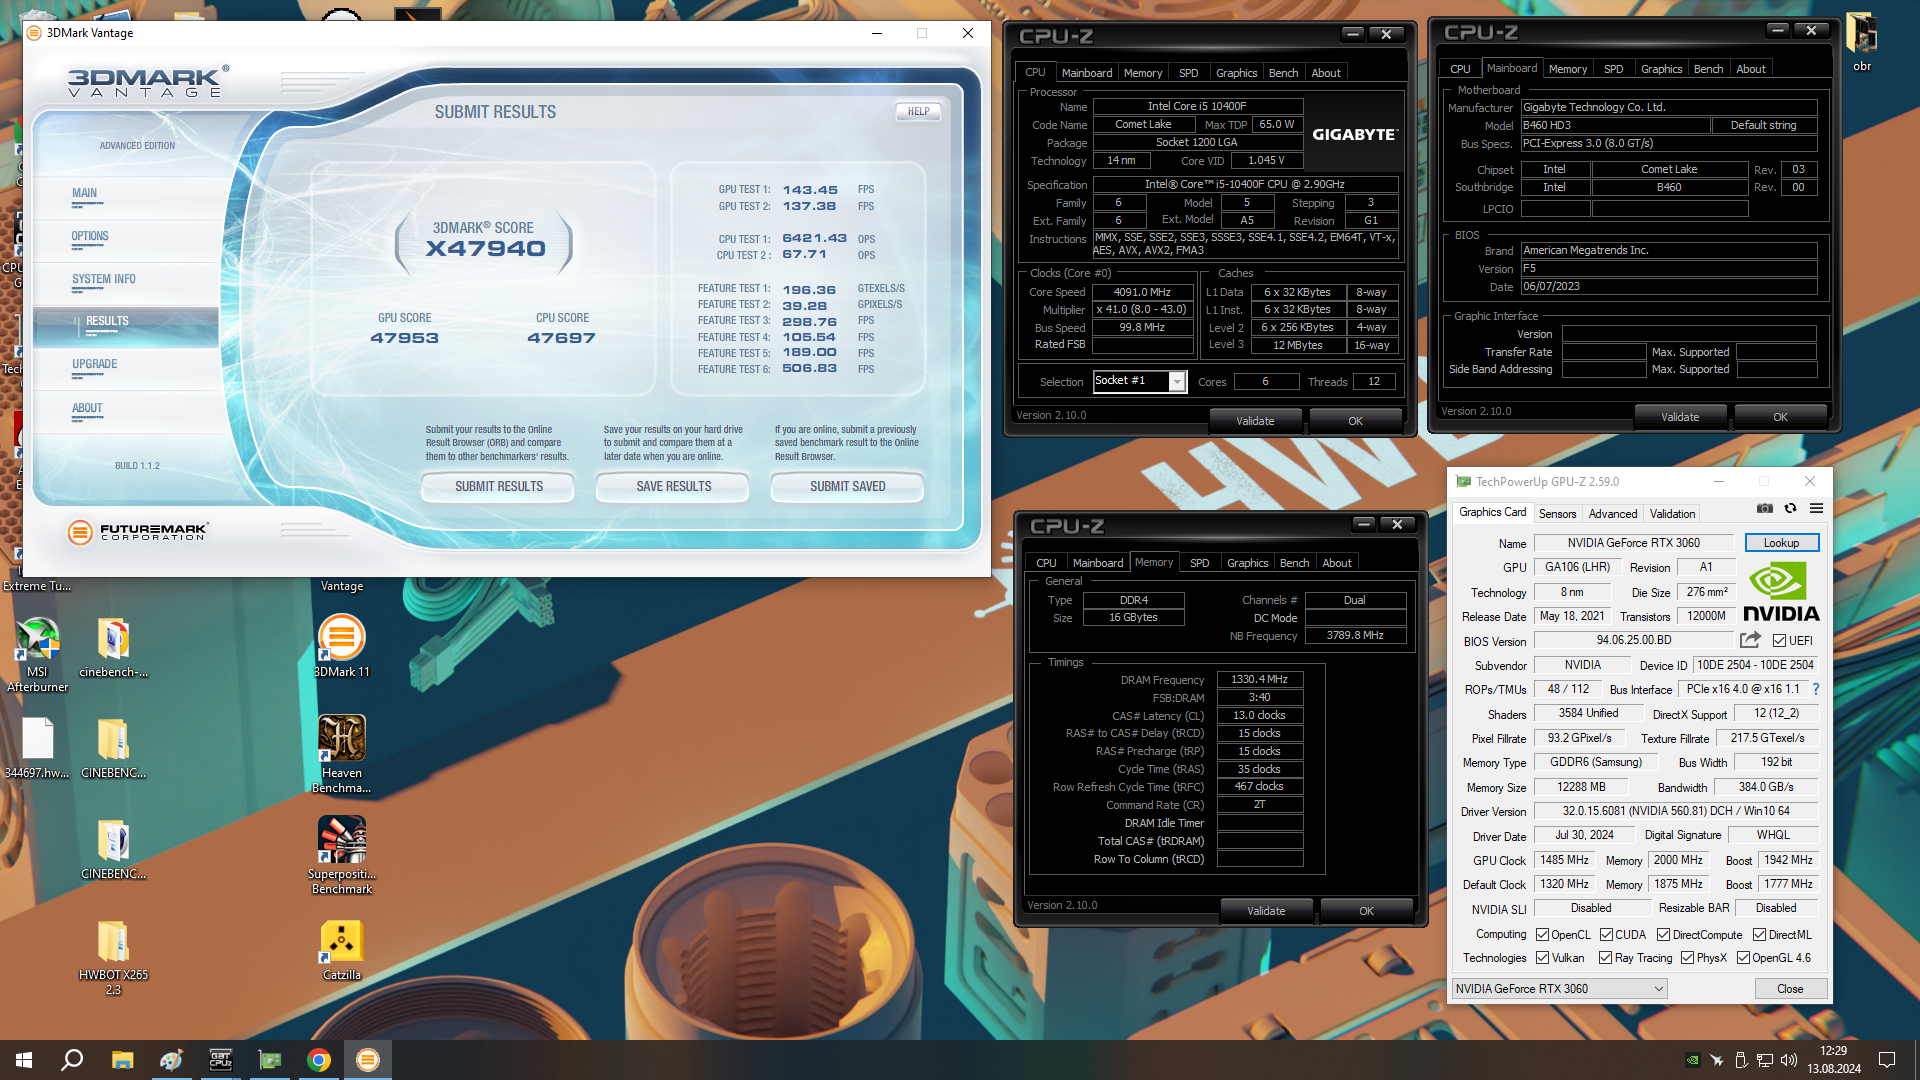
Task: Toggle the DirectML checkbox
Action: (1760, 935)
